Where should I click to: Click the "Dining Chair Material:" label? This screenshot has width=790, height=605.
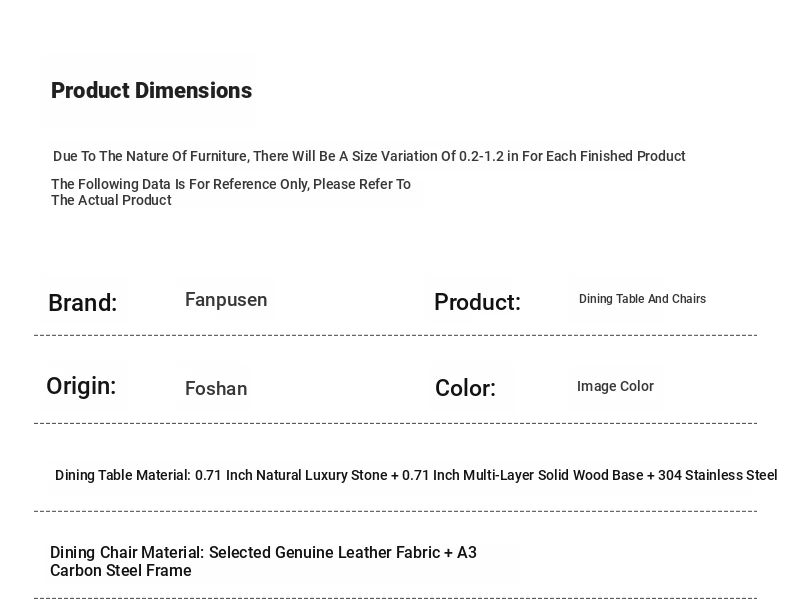pyautogui.click(x=127, y=553)
